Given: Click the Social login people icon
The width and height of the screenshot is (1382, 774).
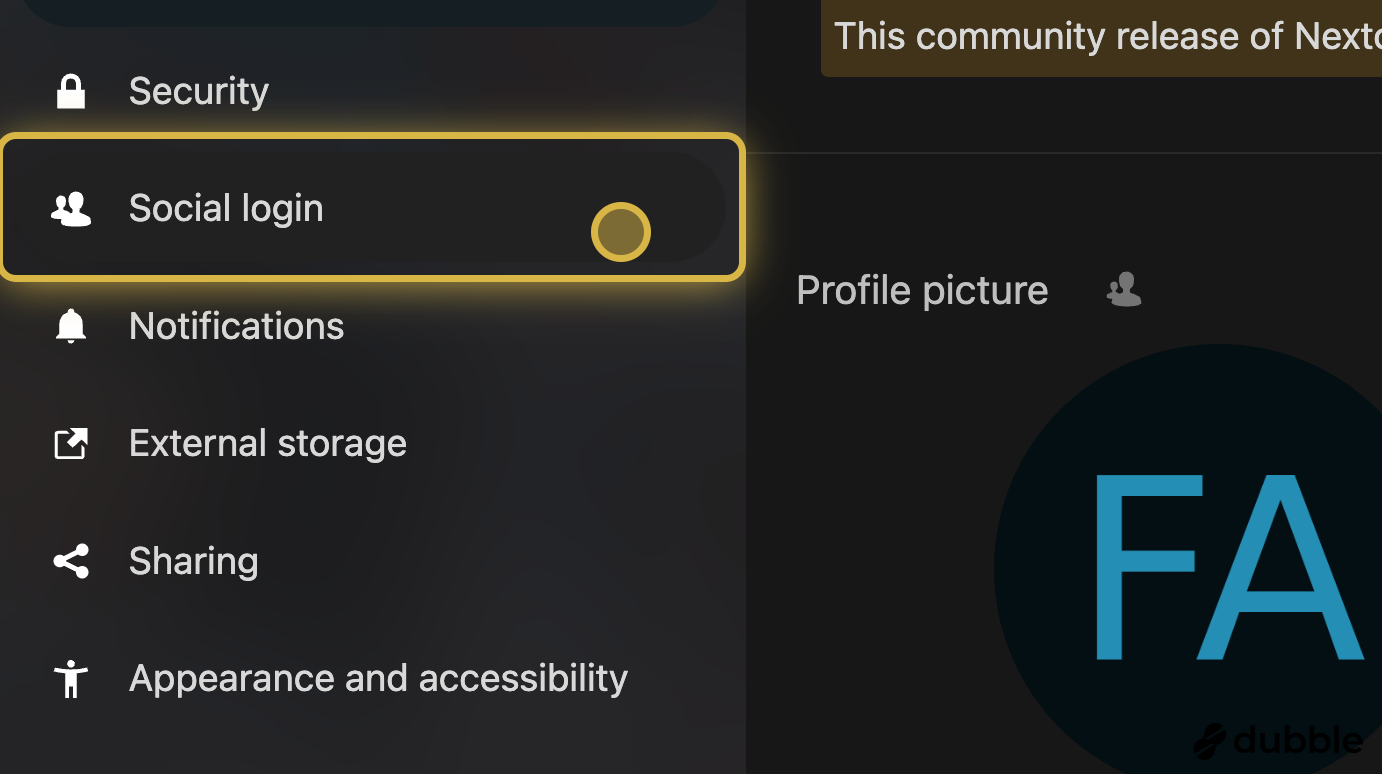Looking at the screenshot, I should coord(71,208).
